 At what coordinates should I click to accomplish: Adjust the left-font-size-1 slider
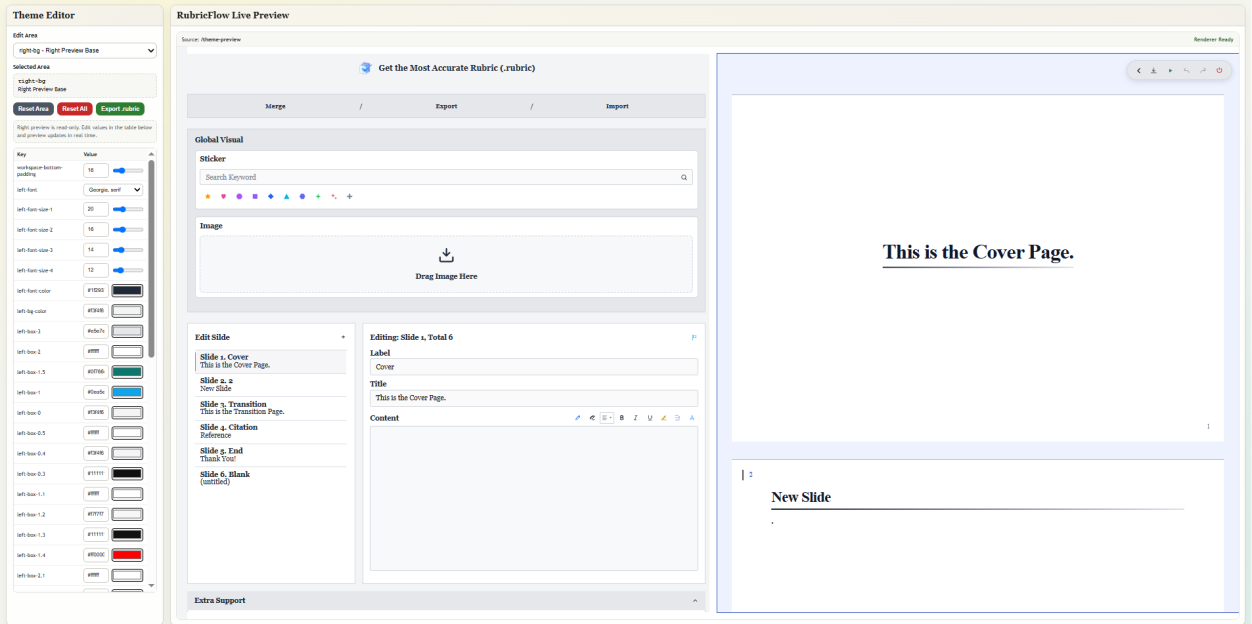tap(127, 209)
